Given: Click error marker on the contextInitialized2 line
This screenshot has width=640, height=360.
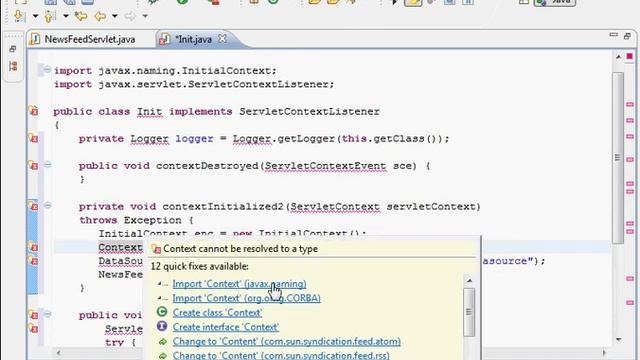Looking at the screenshot, I should (x=33, y=206).
